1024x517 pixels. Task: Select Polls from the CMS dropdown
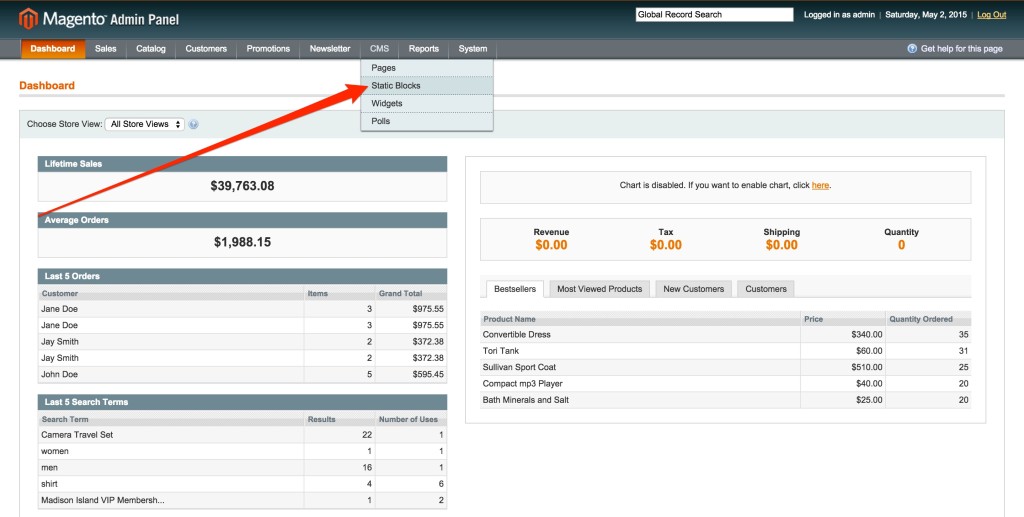coord(427,121)
